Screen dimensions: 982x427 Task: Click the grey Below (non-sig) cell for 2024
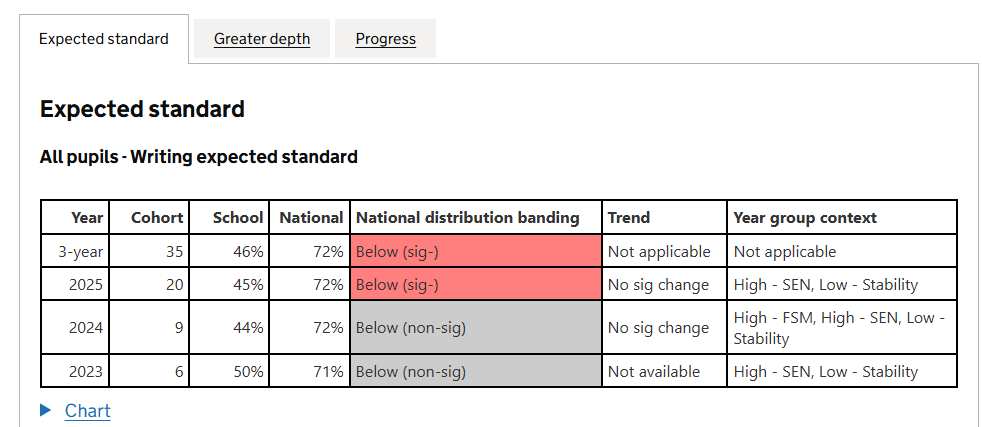475,327
